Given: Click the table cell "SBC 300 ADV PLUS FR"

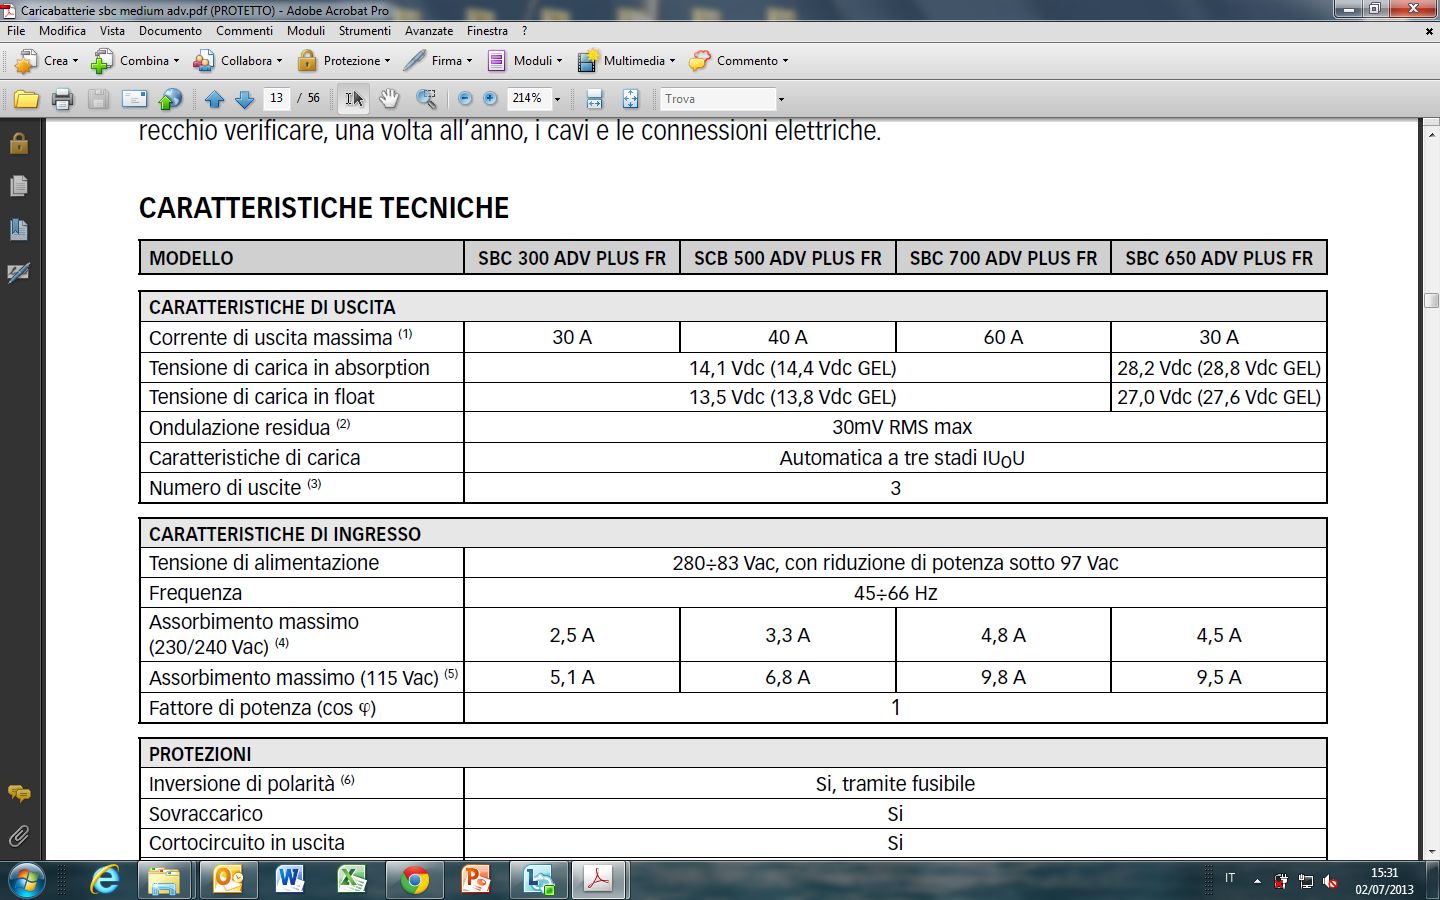Looking at the screenshot, I should tap(572, 258).
